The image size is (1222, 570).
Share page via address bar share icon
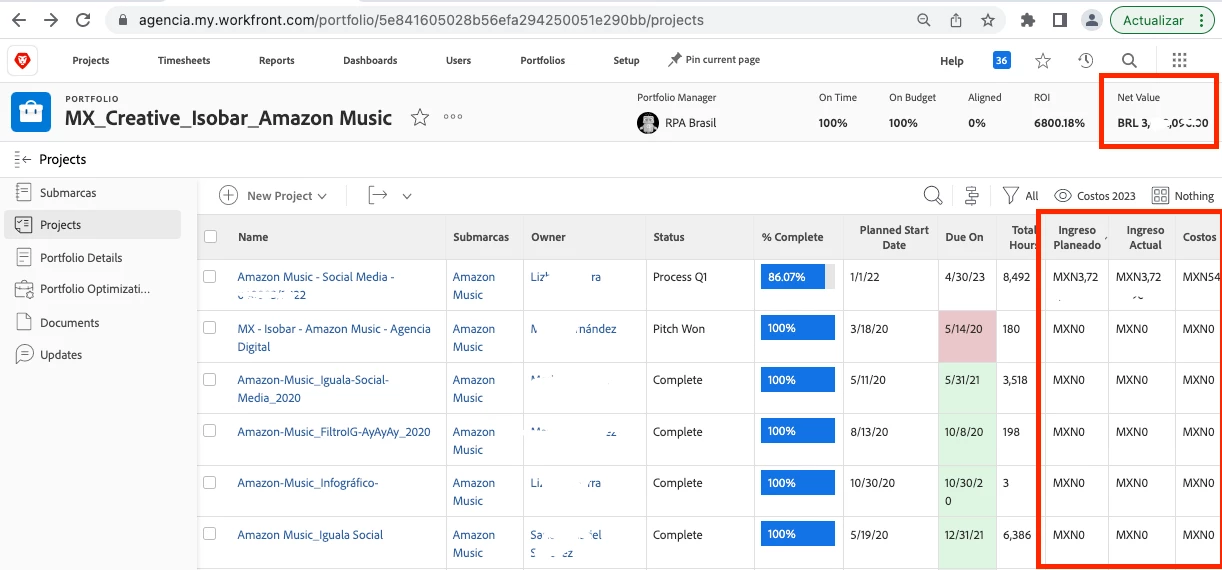956,20
